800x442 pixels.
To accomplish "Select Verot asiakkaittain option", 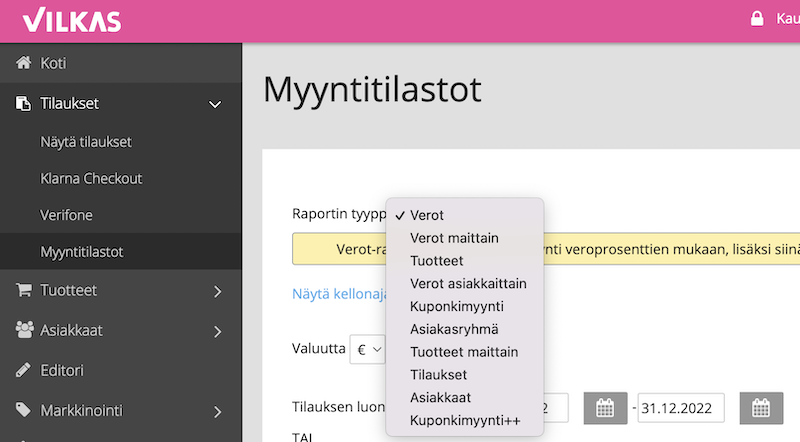I will pyautogui.click(x=465, y=283).
